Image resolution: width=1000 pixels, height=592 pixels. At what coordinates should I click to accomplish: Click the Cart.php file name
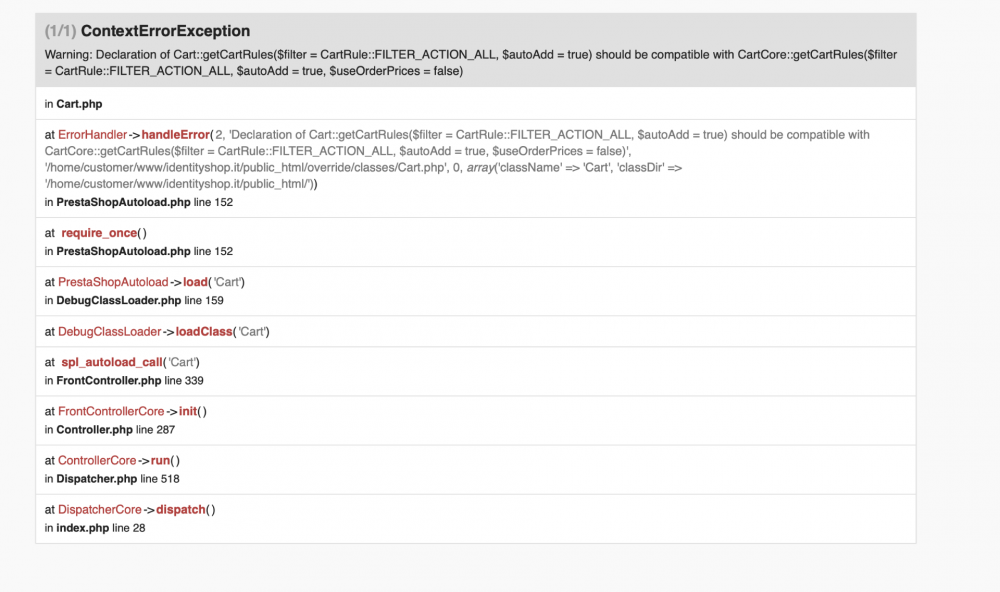79,103
